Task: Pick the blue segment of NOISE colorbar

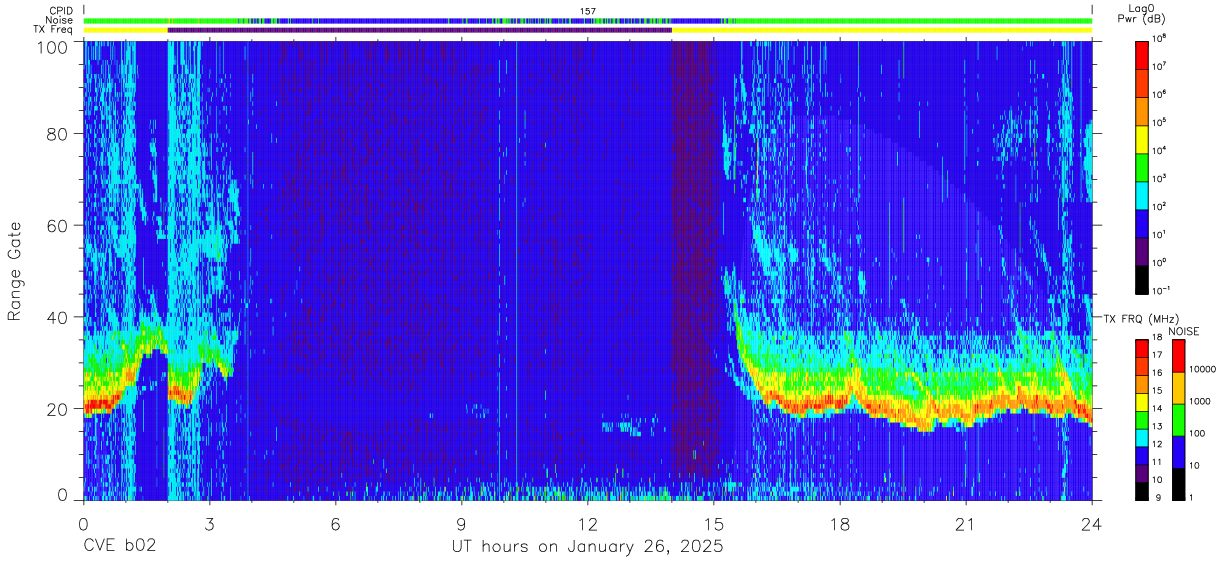Action: [1177, 451]
